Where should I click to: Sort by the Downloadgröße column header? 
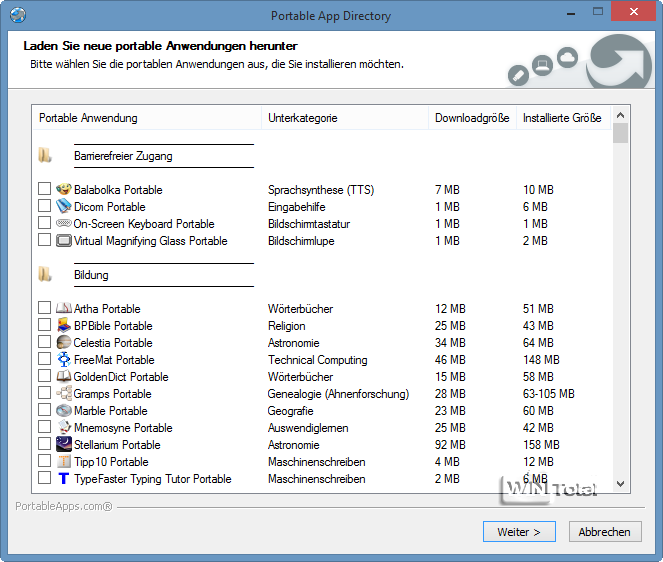pos(472,118)
